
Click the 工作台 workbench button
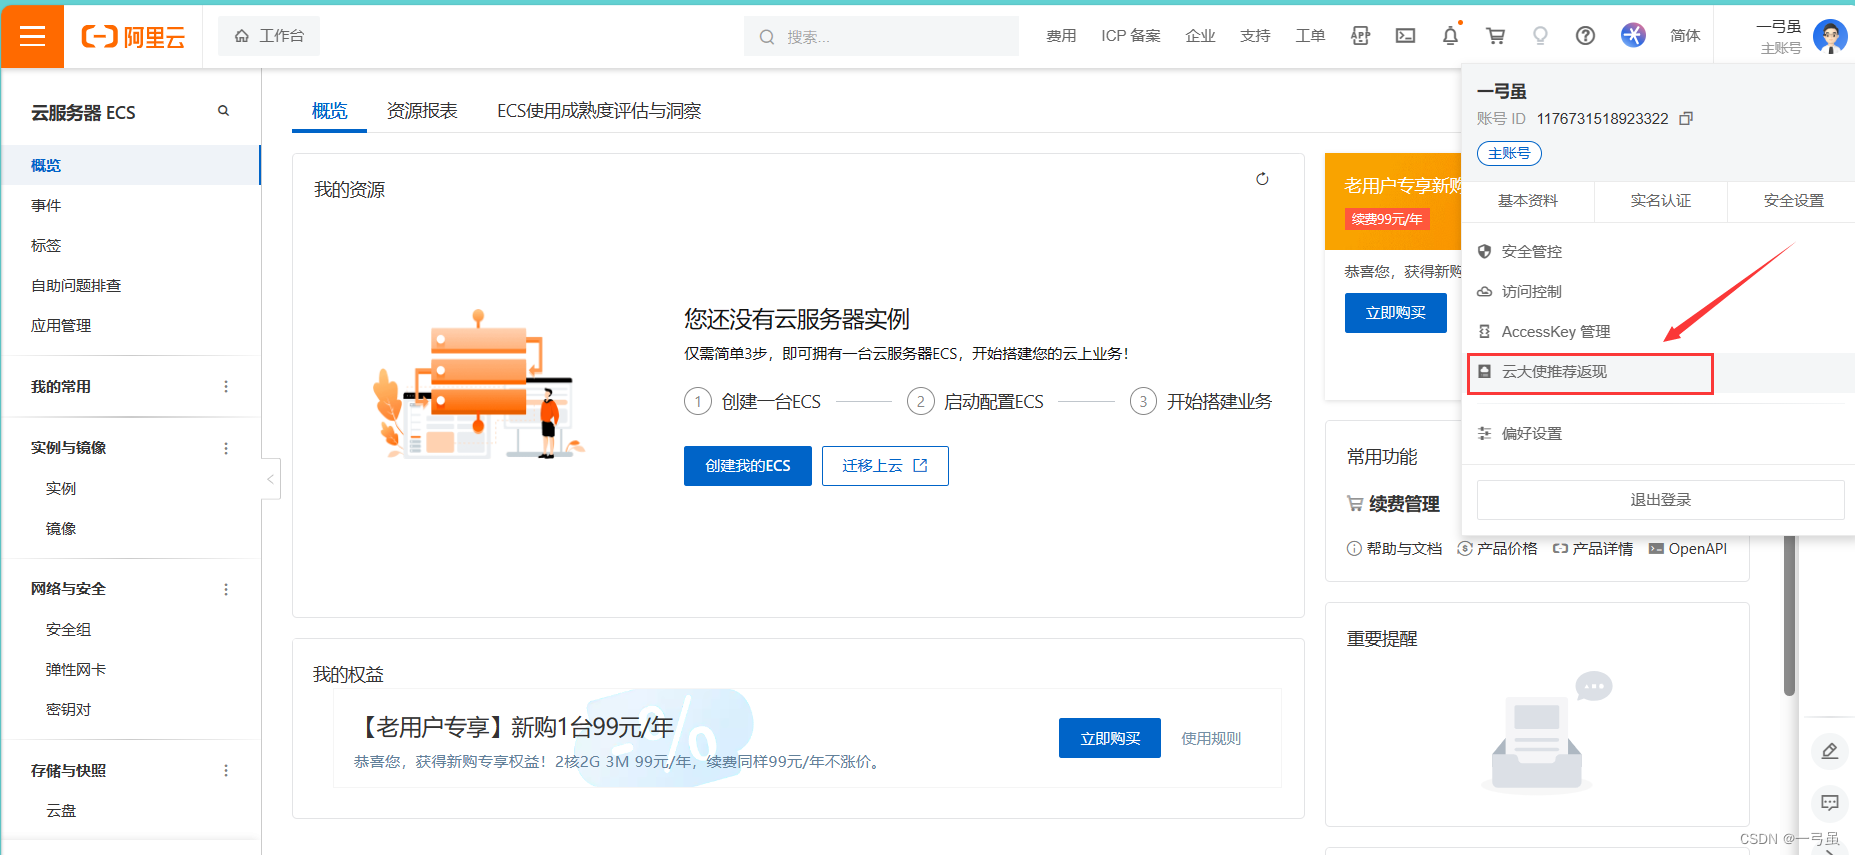tap(269, 36)
